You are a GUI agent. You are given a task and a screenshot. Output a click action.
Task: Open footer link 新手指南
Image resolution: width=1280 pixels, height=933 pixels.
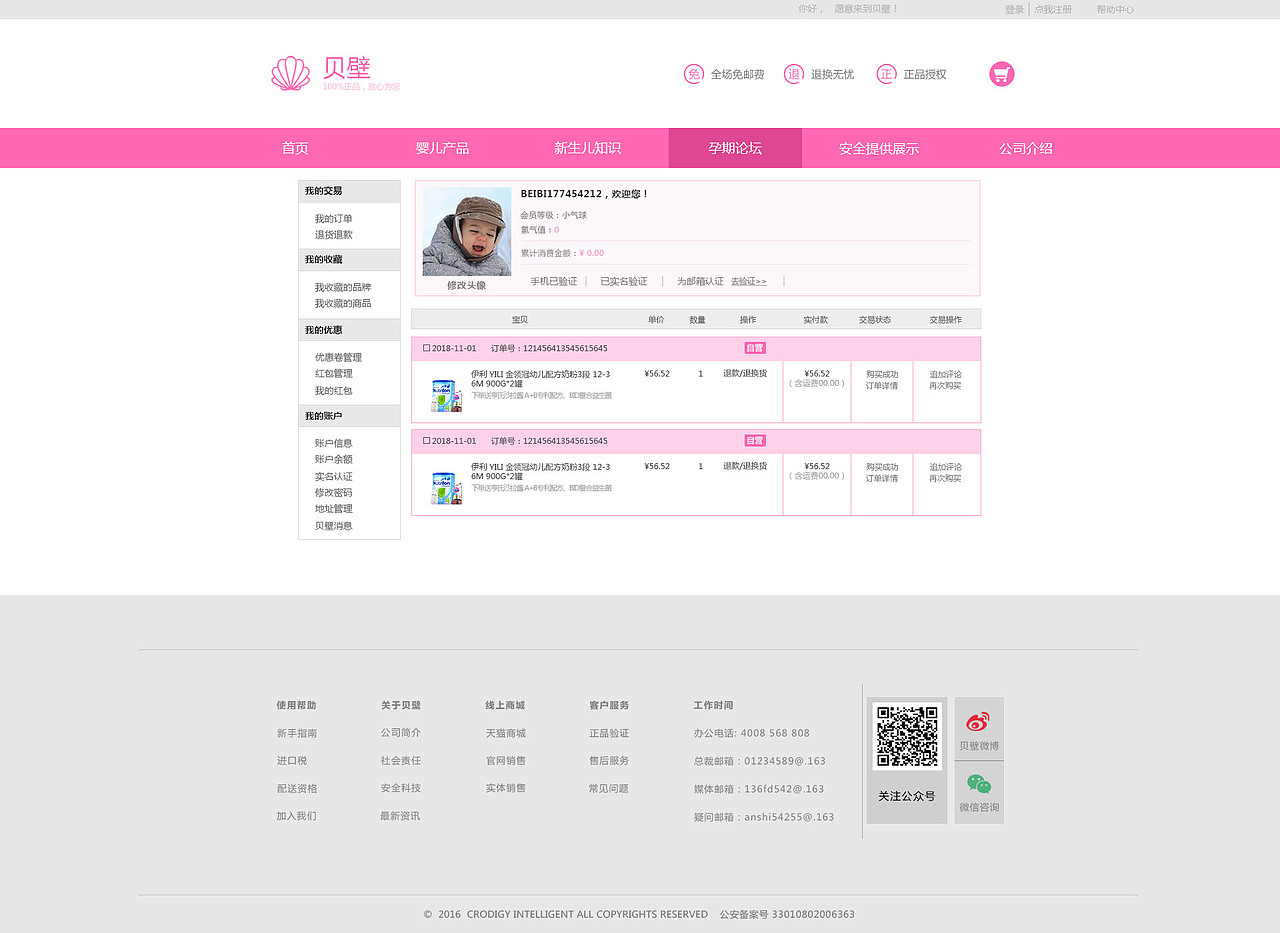[x=297, y=733]
